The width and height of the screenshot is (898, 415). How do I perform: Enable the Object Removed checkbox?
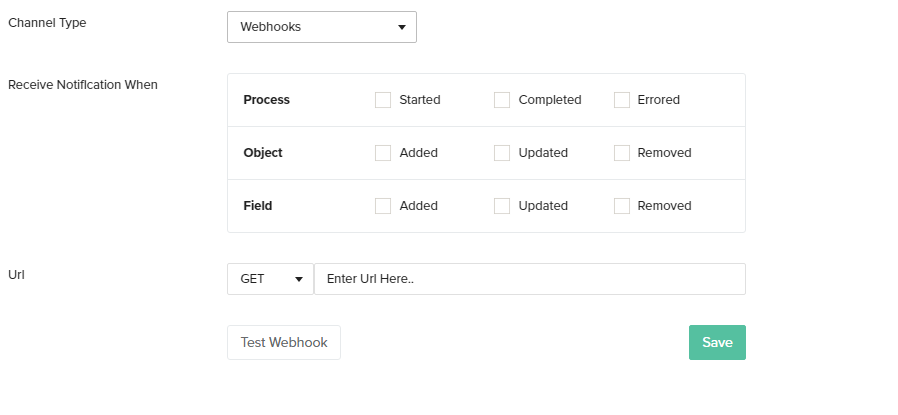pyautogui.click(x=622, y=153)
